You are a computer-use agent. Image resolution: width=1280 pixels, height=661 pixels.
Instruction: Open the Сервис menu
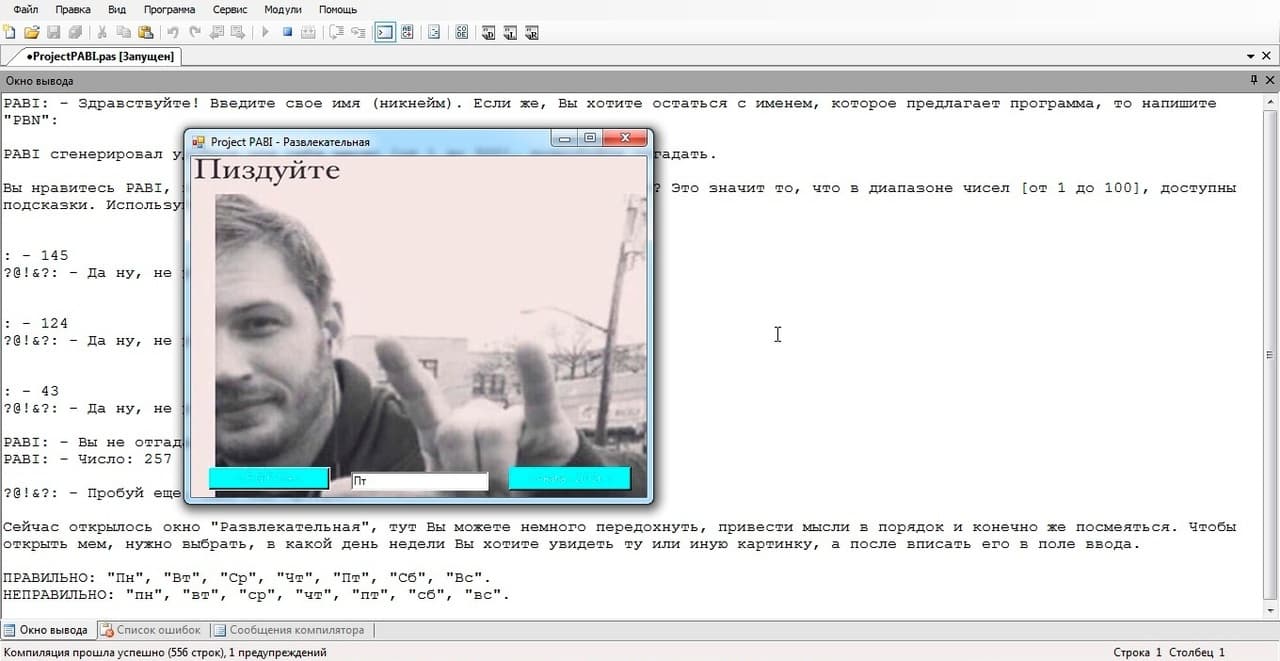coord(231,9)
